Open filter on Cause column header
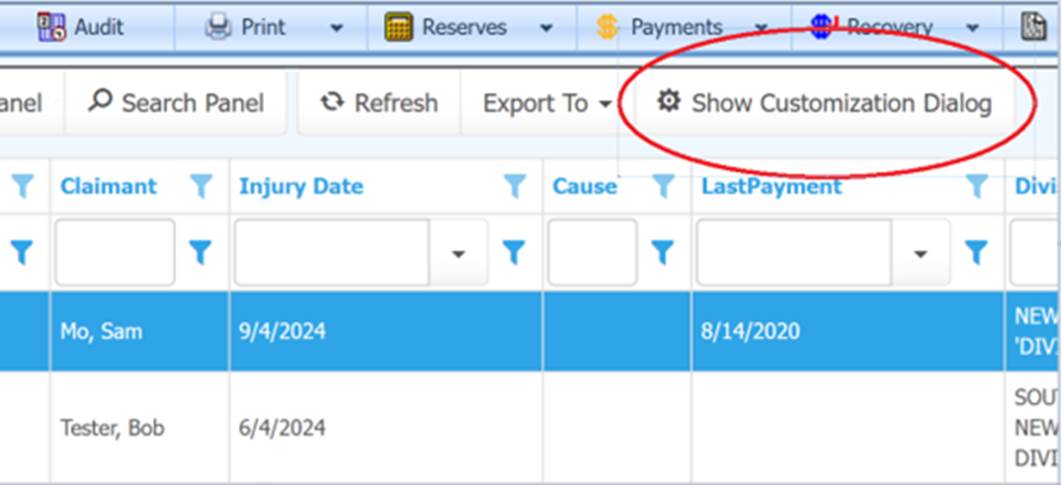This screenshot has height=485, width=1061. (663, 186)
